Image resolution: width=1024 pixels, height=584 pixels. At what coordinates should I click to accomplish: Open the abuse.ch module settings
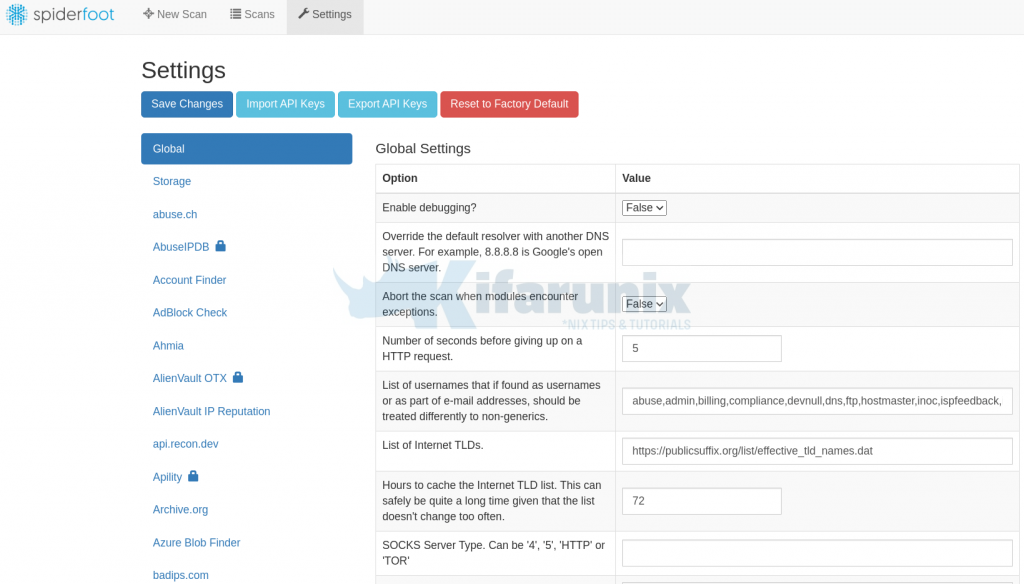click(x=175, y=214)
